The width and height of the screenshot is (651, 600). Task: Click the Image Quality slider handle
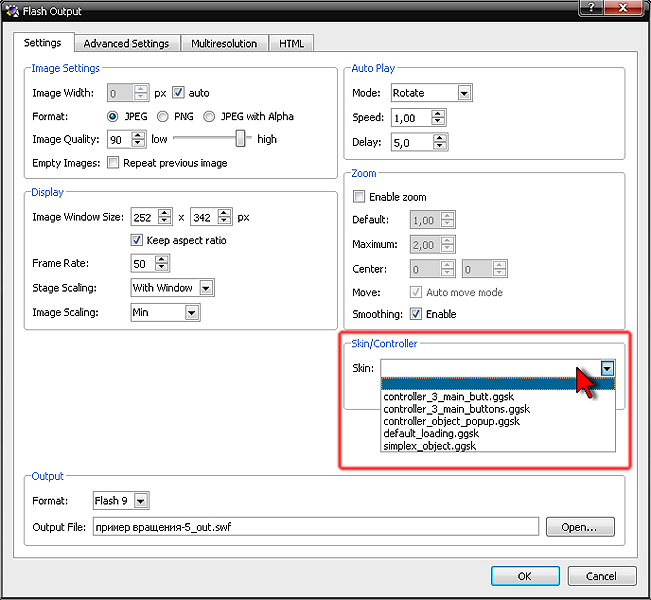click(240, 139)
